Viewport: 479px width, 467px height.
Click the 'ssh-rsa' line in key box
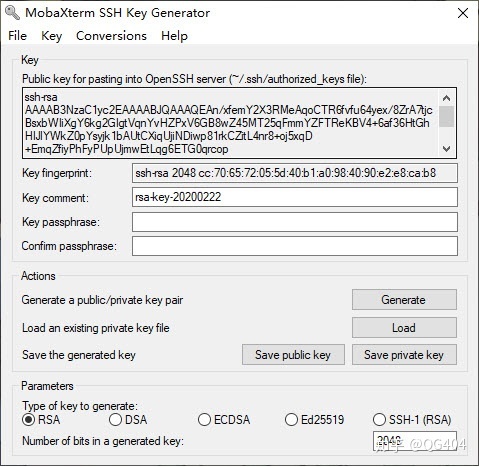tap(41, 97)
